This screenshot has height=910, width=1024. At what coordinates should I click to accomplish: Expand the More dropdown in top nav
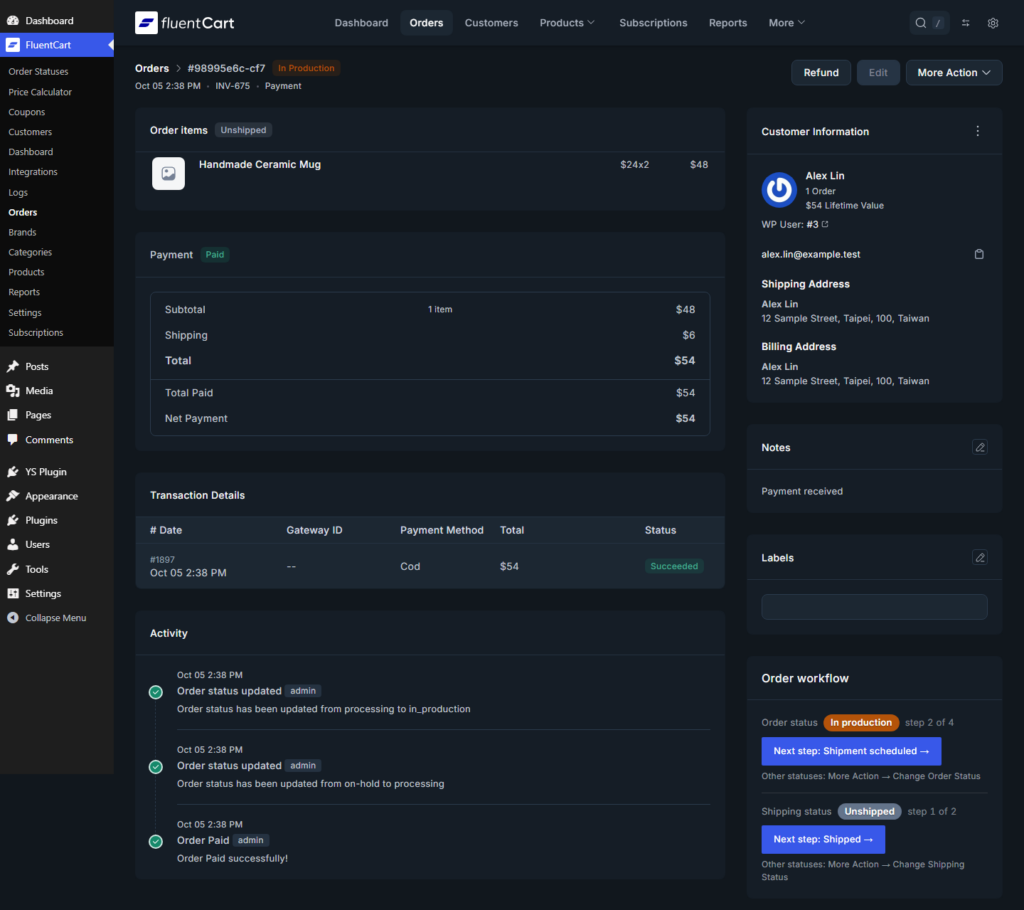786,23
